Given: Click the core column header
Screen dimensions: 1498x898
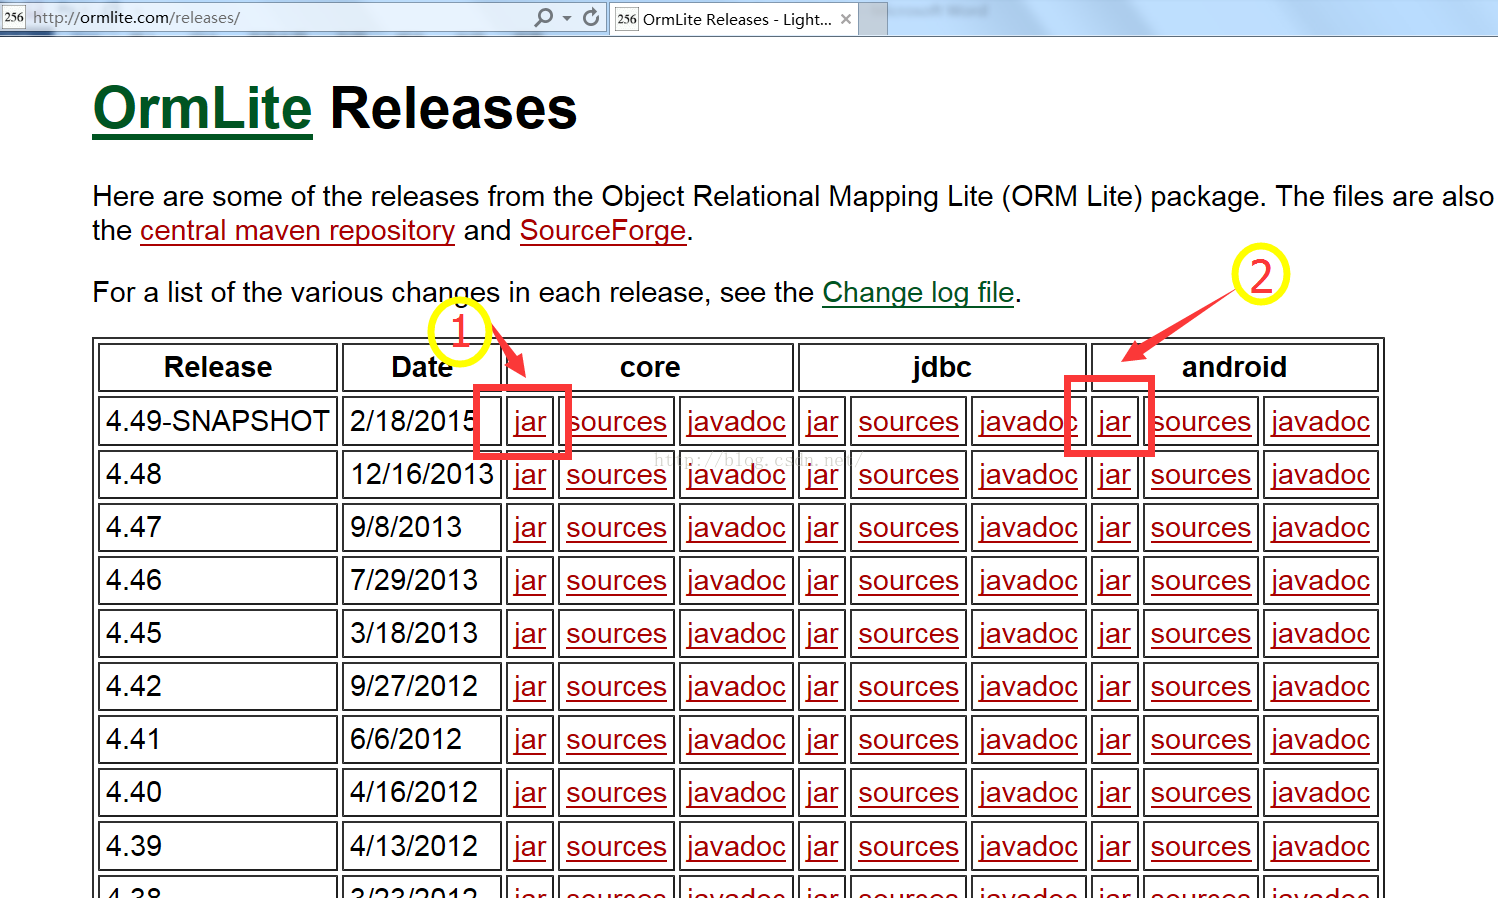Looking at the screenshot, I should [x=650, y=367].
